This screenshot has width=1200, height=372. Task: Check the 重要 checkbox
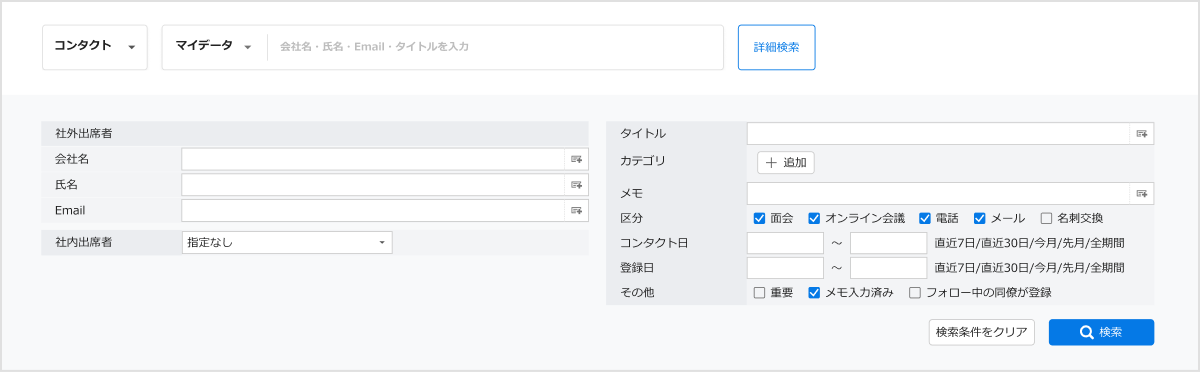759,293
